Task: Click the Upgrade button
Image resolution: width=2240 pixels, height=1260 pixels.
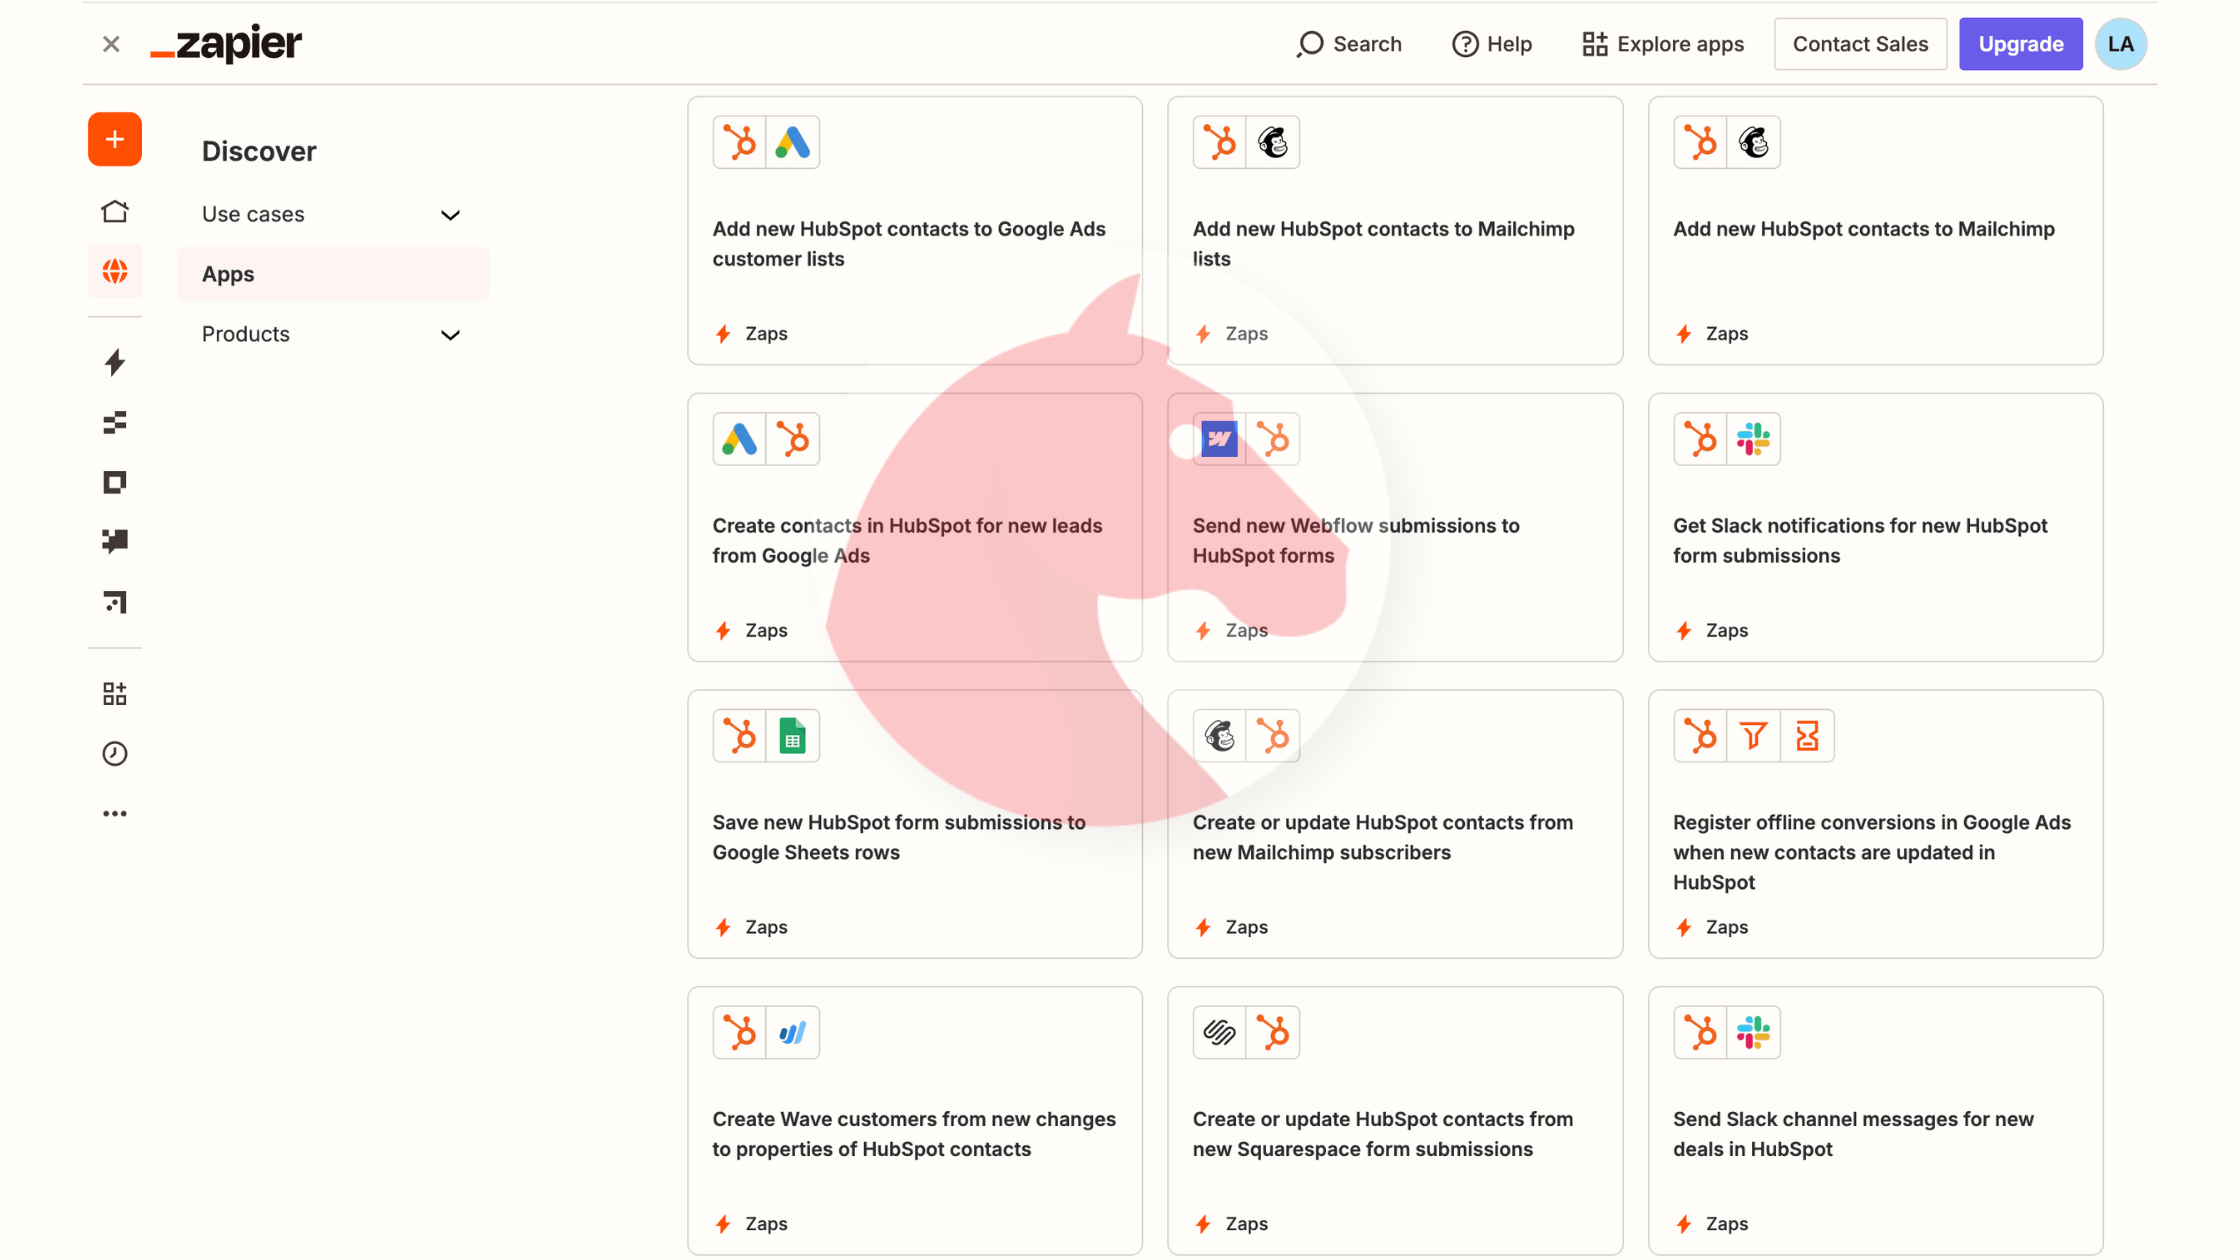Action: click(x=2020, y=44)
